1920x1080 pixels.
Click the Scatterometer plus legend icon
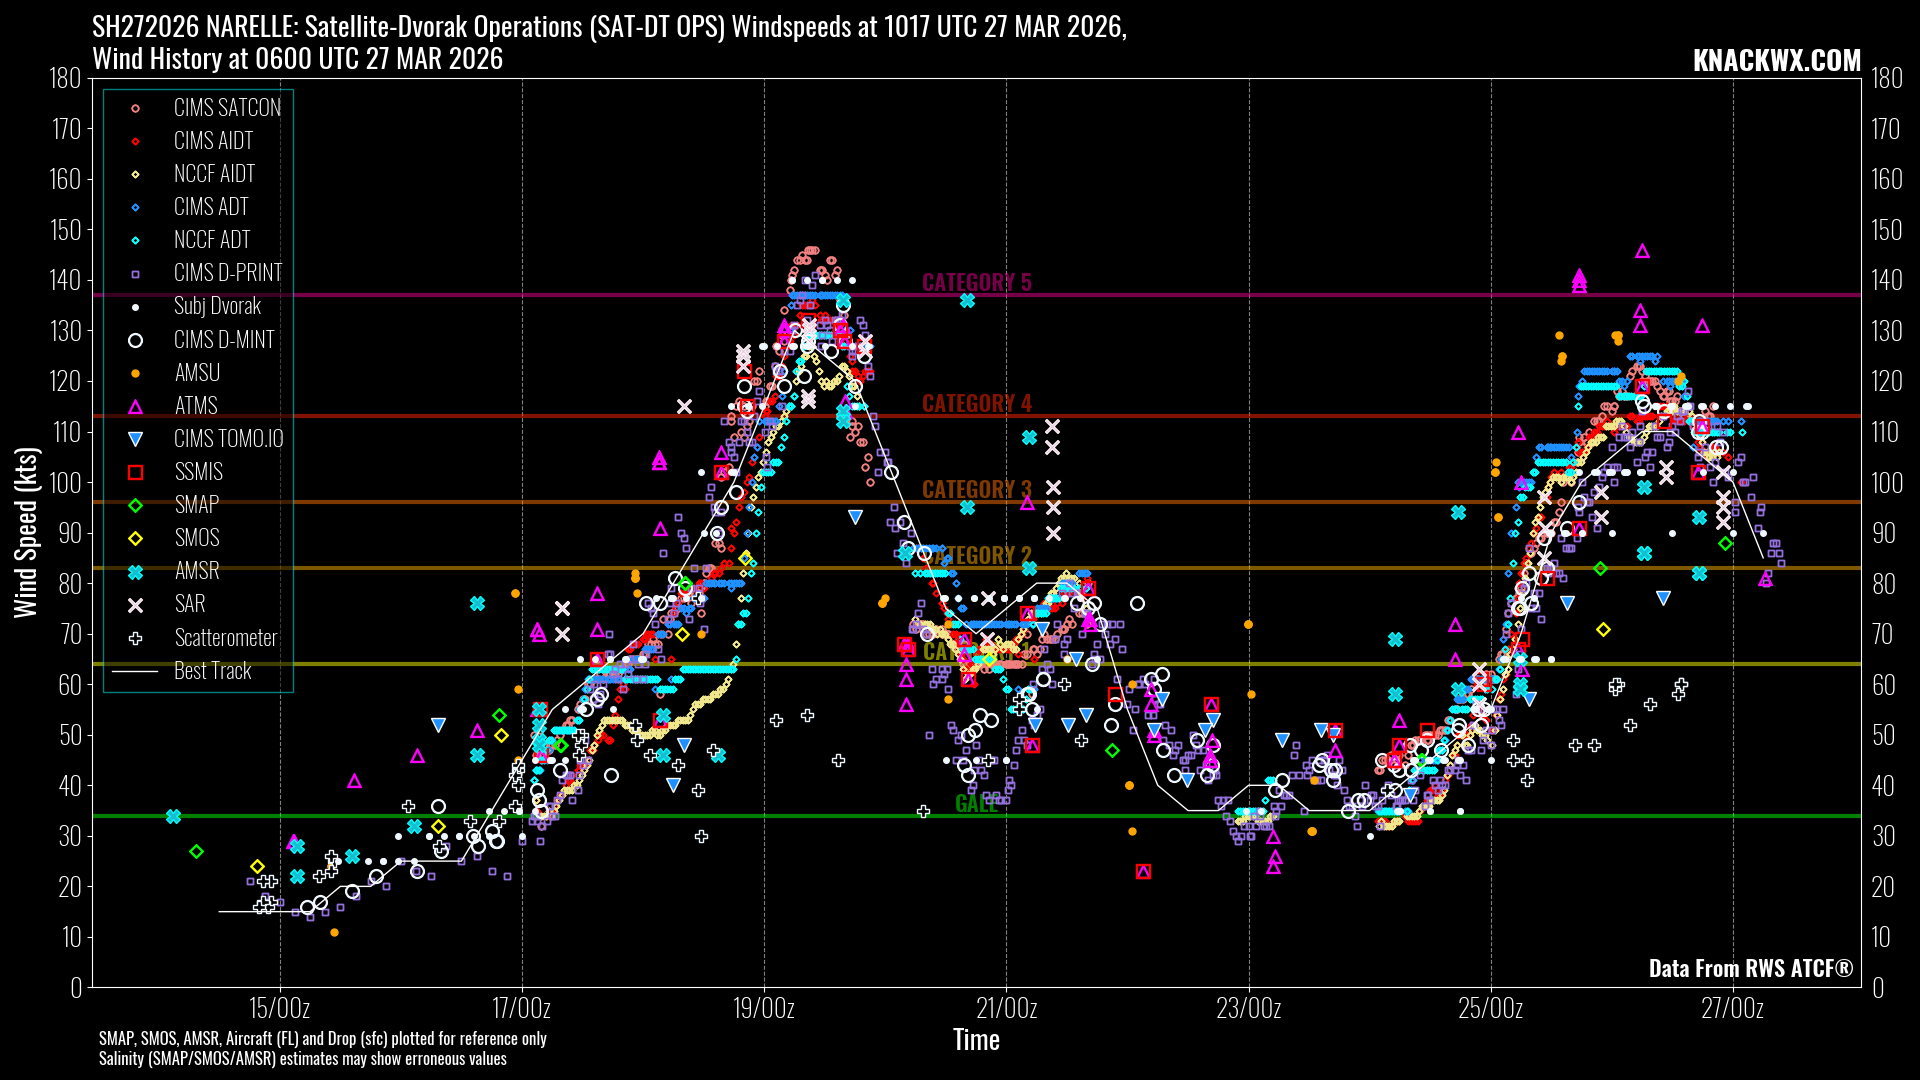point(136,638)
